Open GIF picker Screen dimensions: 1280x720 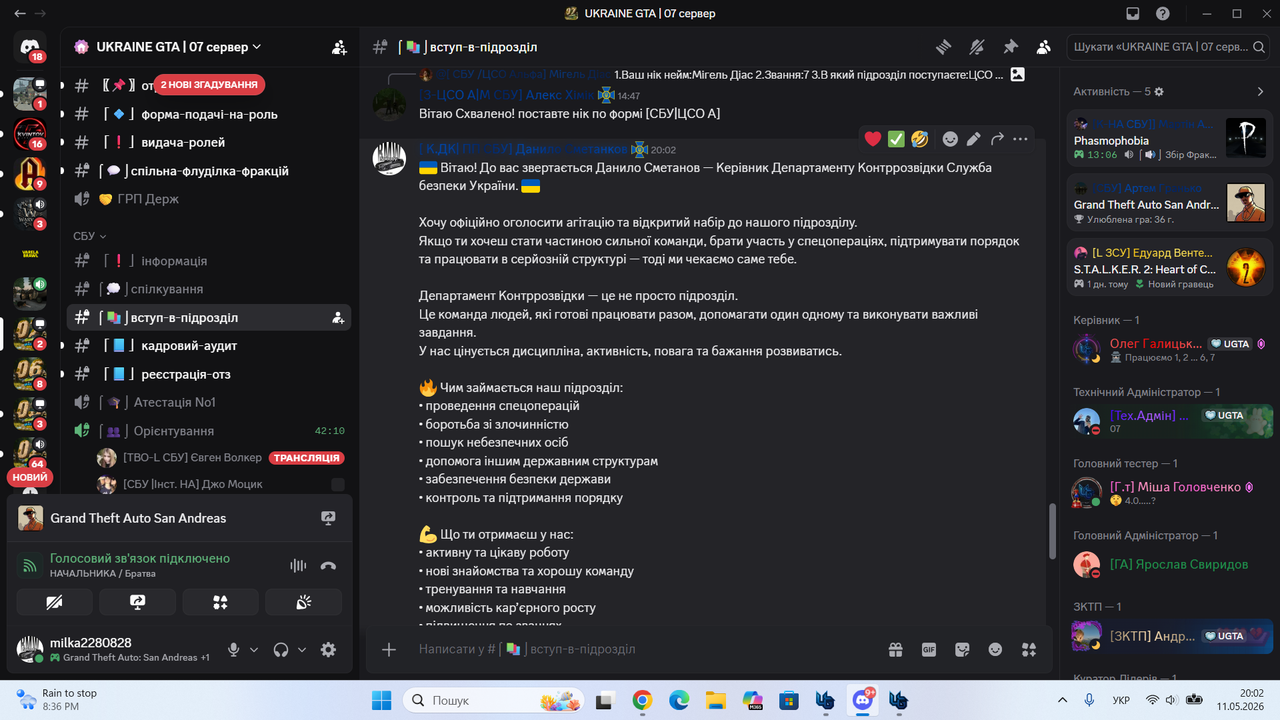point(929,649)
